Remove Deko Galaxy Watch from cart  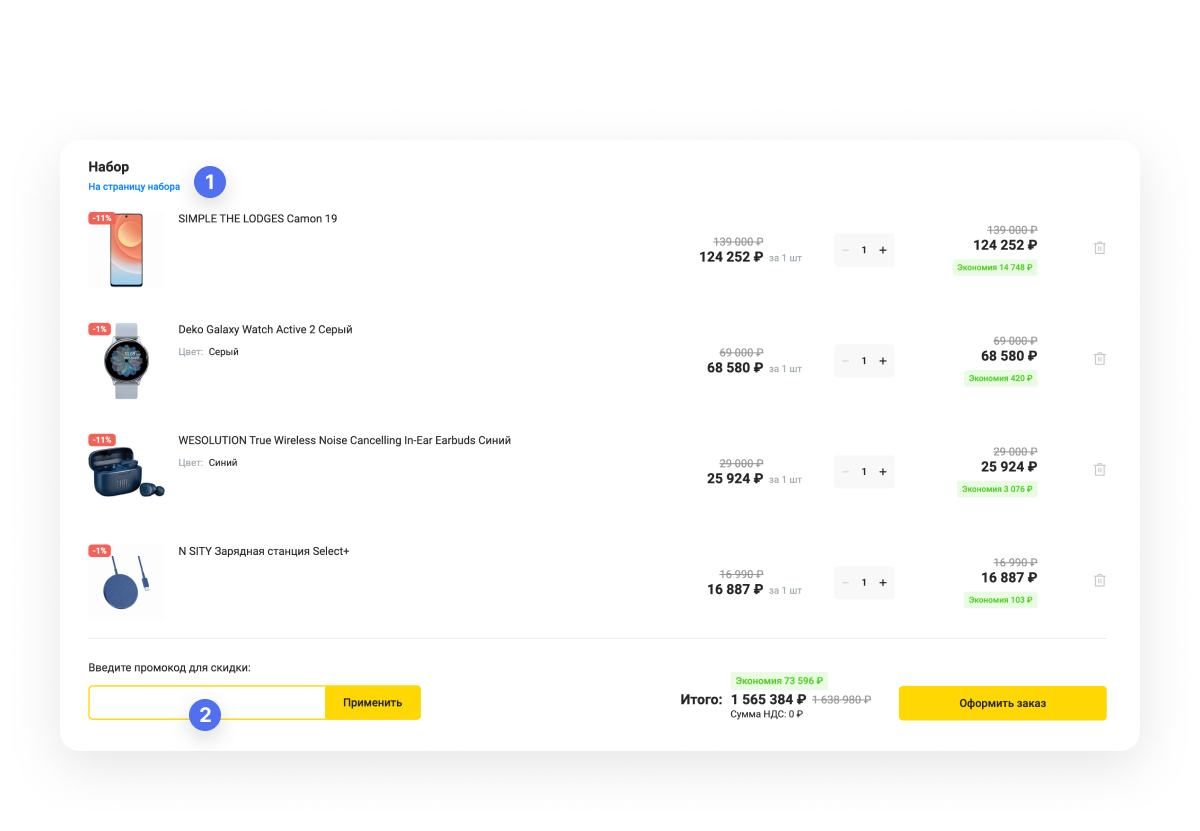pos(1100,358)
